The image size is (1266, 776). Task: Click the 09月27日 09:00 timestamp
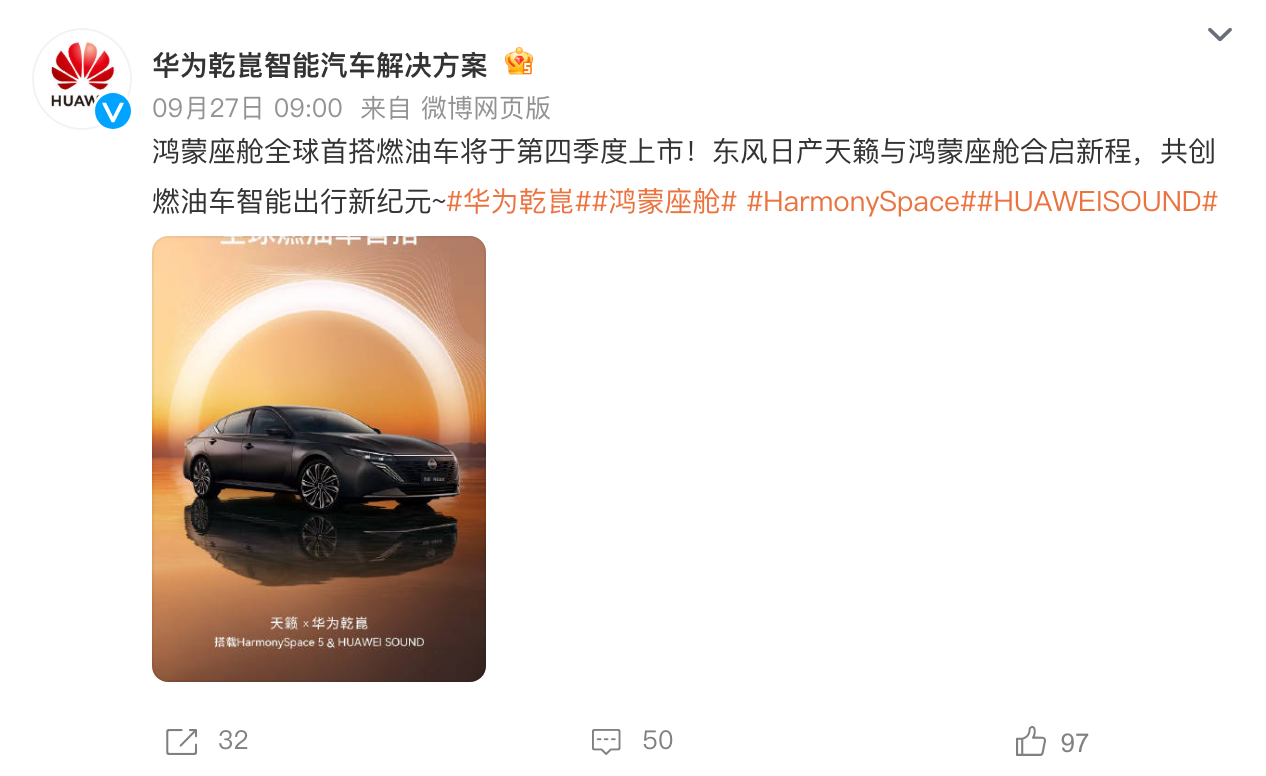point(248,108)
